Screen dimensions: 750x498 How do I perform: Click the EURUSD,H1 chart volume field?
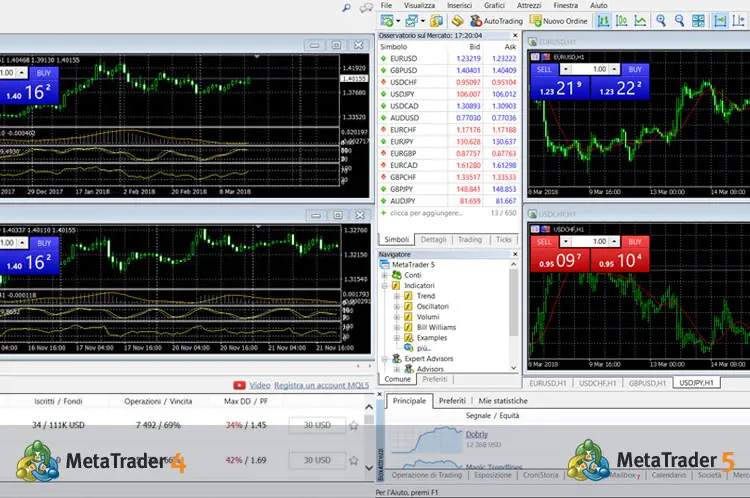coord(590,69)
